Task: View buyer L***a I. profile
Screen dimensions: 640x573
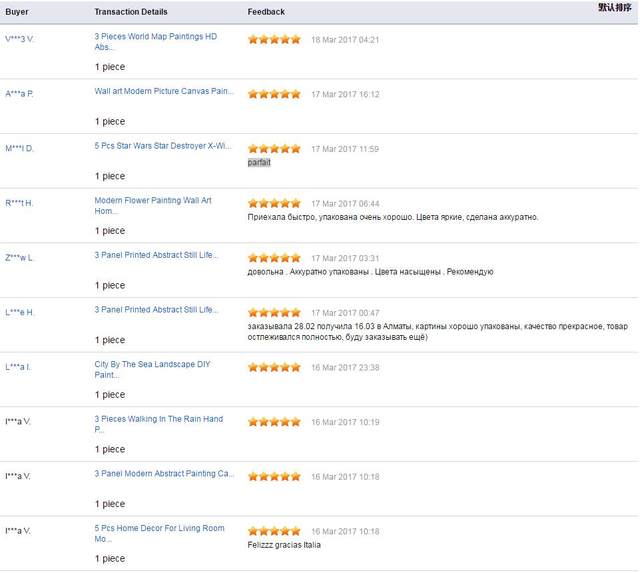Action: click(18, 367)
